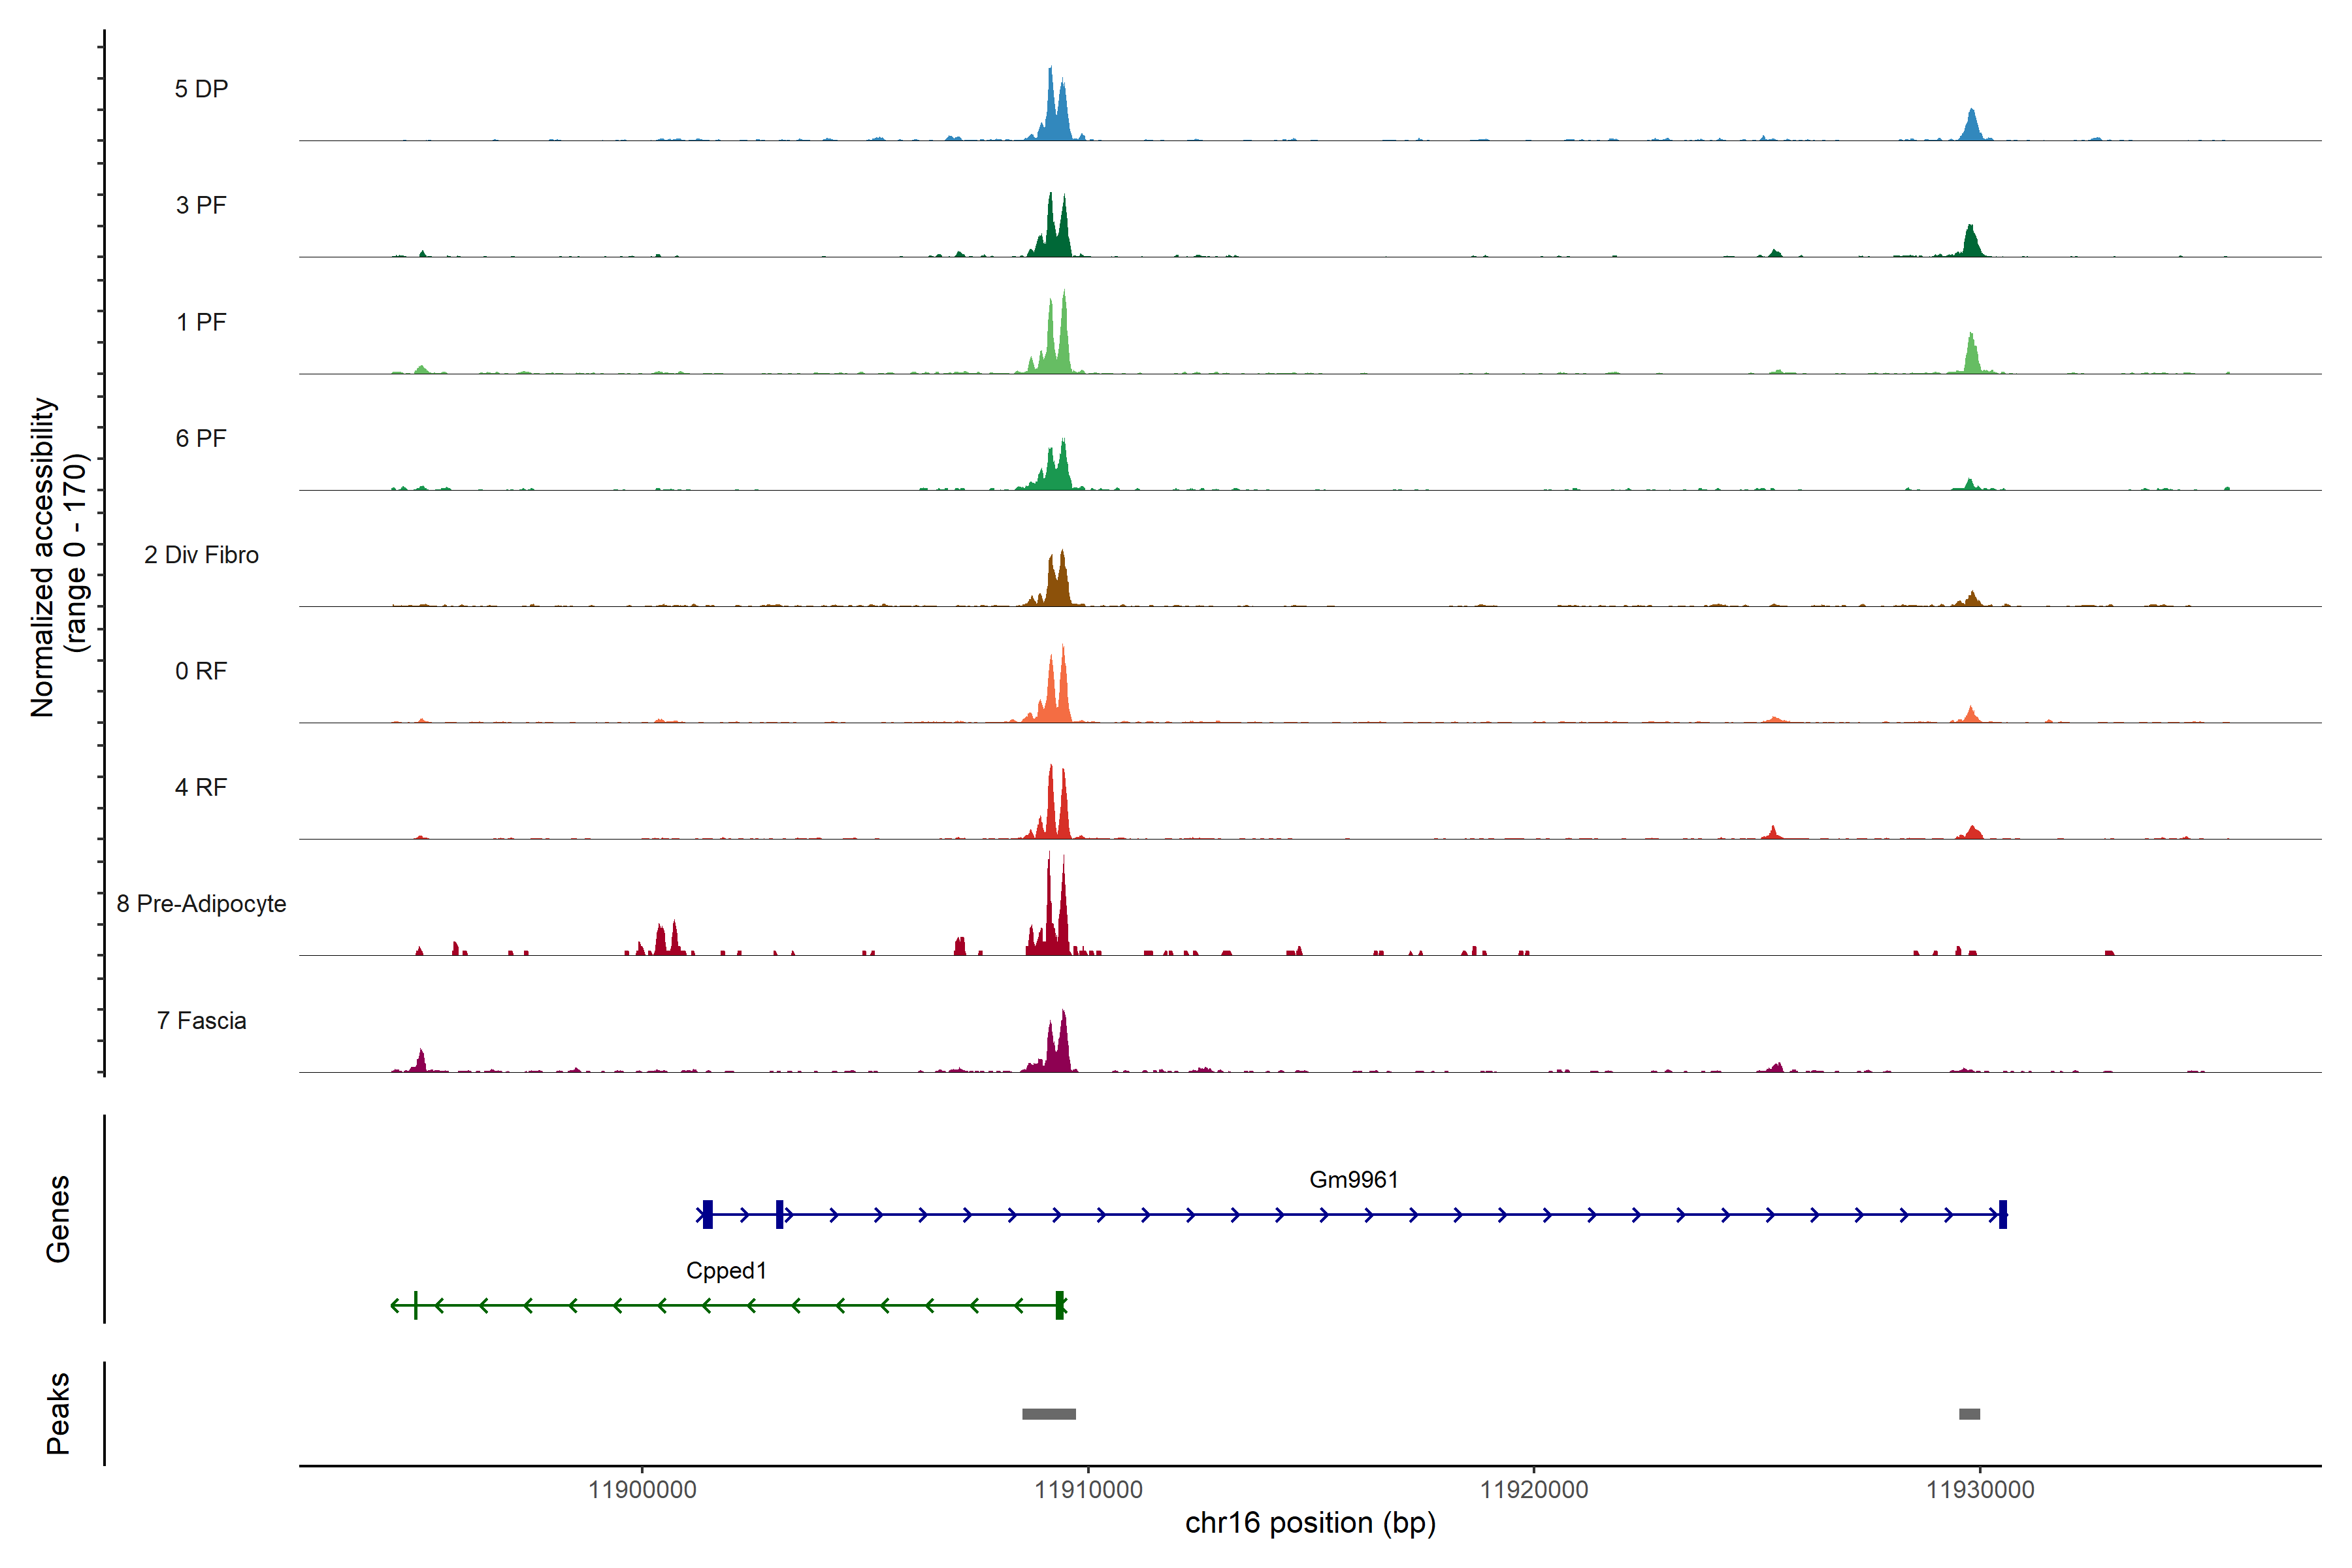Select the 7 Fascia track label
This screenshot has height=1568, width=2352.
[x=201, y=1020]
